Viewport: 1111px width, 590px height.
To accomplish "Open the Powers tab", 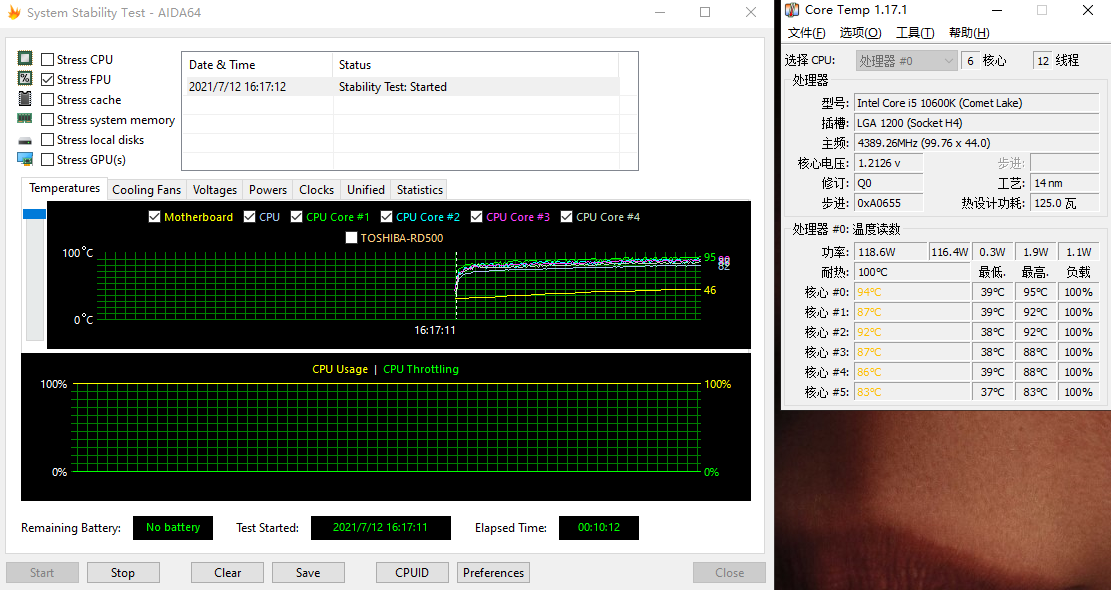I will pyautogui.click(x=268, y=190).
